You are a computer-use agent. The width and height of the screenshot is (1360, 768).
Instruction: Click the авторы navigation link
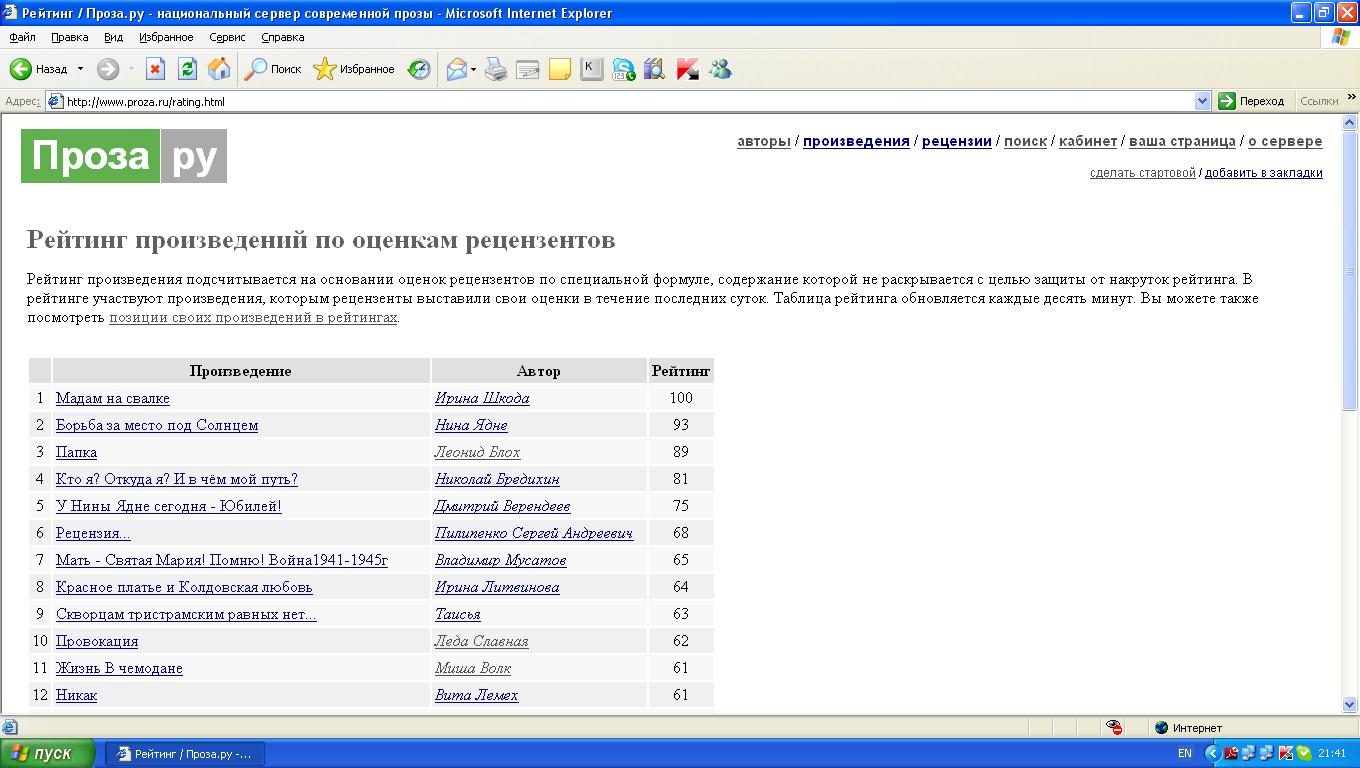pyautogui.click(x=764, y=141)
